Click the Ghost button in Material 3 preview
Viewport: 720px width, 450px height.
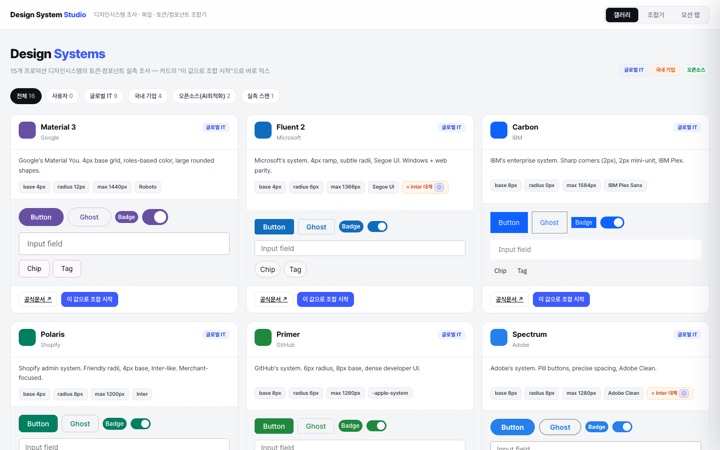89,217
